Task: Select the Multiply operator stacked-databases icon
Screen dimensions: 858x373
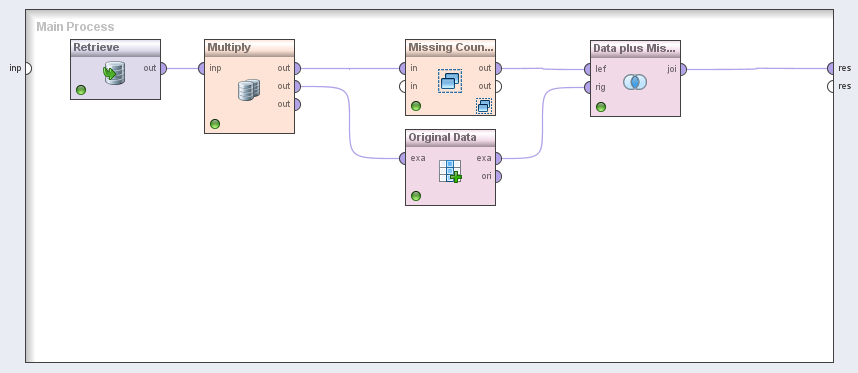Action: 249,90
